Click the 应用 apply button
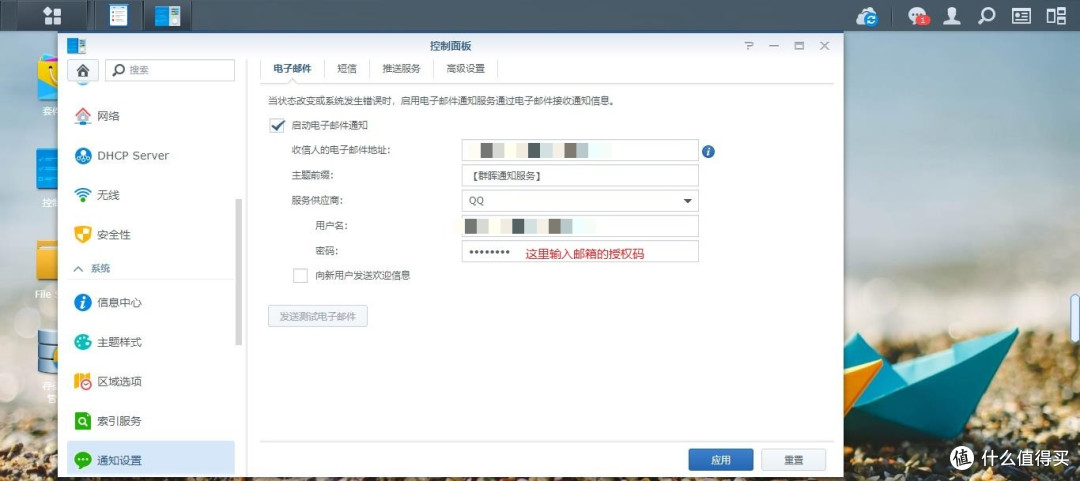This screenshot has height=481, width=1080. [x=720, y=460]
